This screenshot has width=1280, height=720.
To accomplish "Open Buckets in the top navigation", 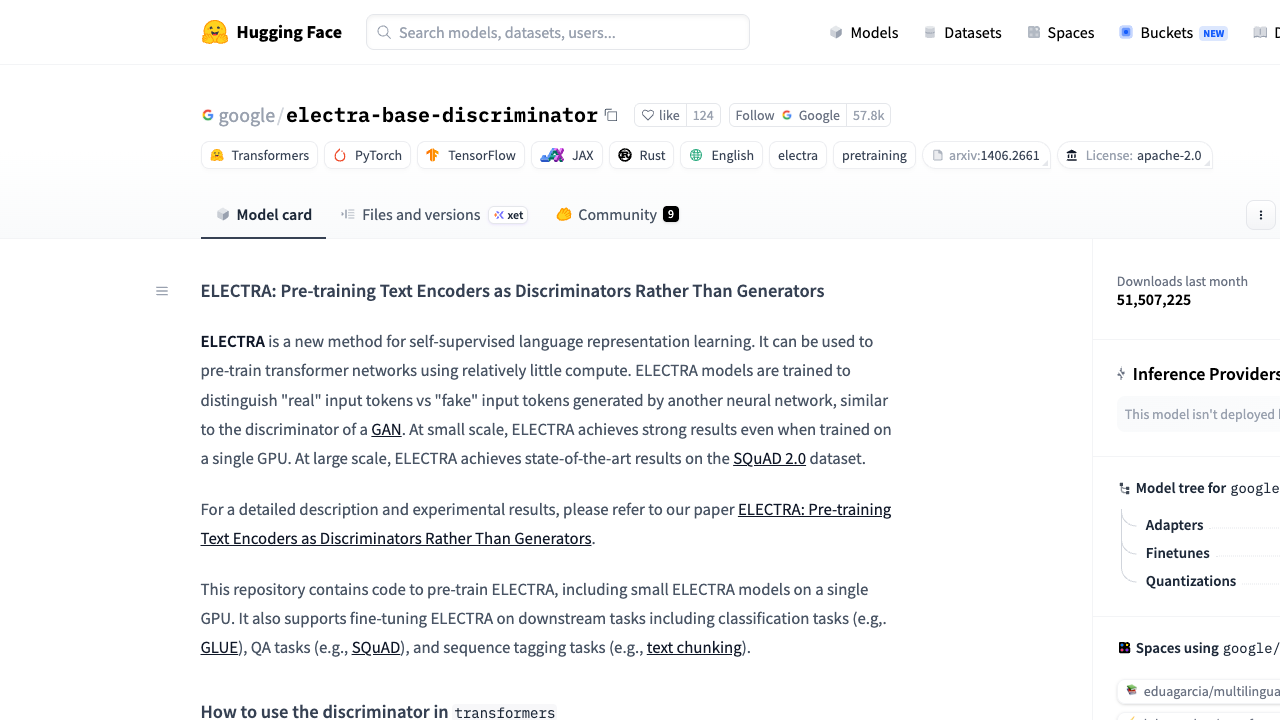I will pos(1173,32).
